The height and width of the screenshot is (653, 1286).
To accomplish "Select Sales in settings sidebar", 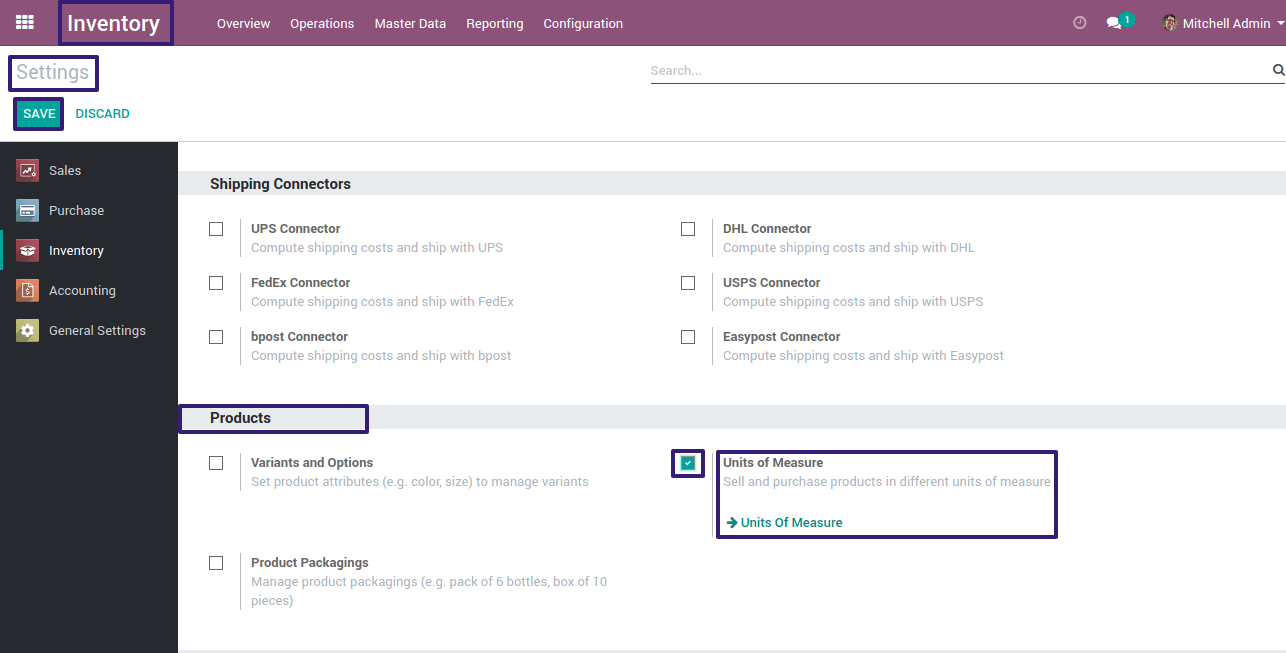I will [89, 171].
